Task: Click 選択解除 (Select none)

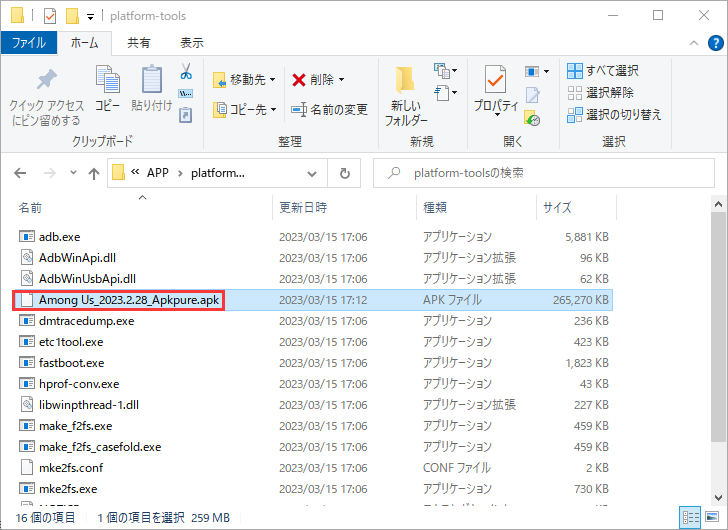Action: pos(600,93)
